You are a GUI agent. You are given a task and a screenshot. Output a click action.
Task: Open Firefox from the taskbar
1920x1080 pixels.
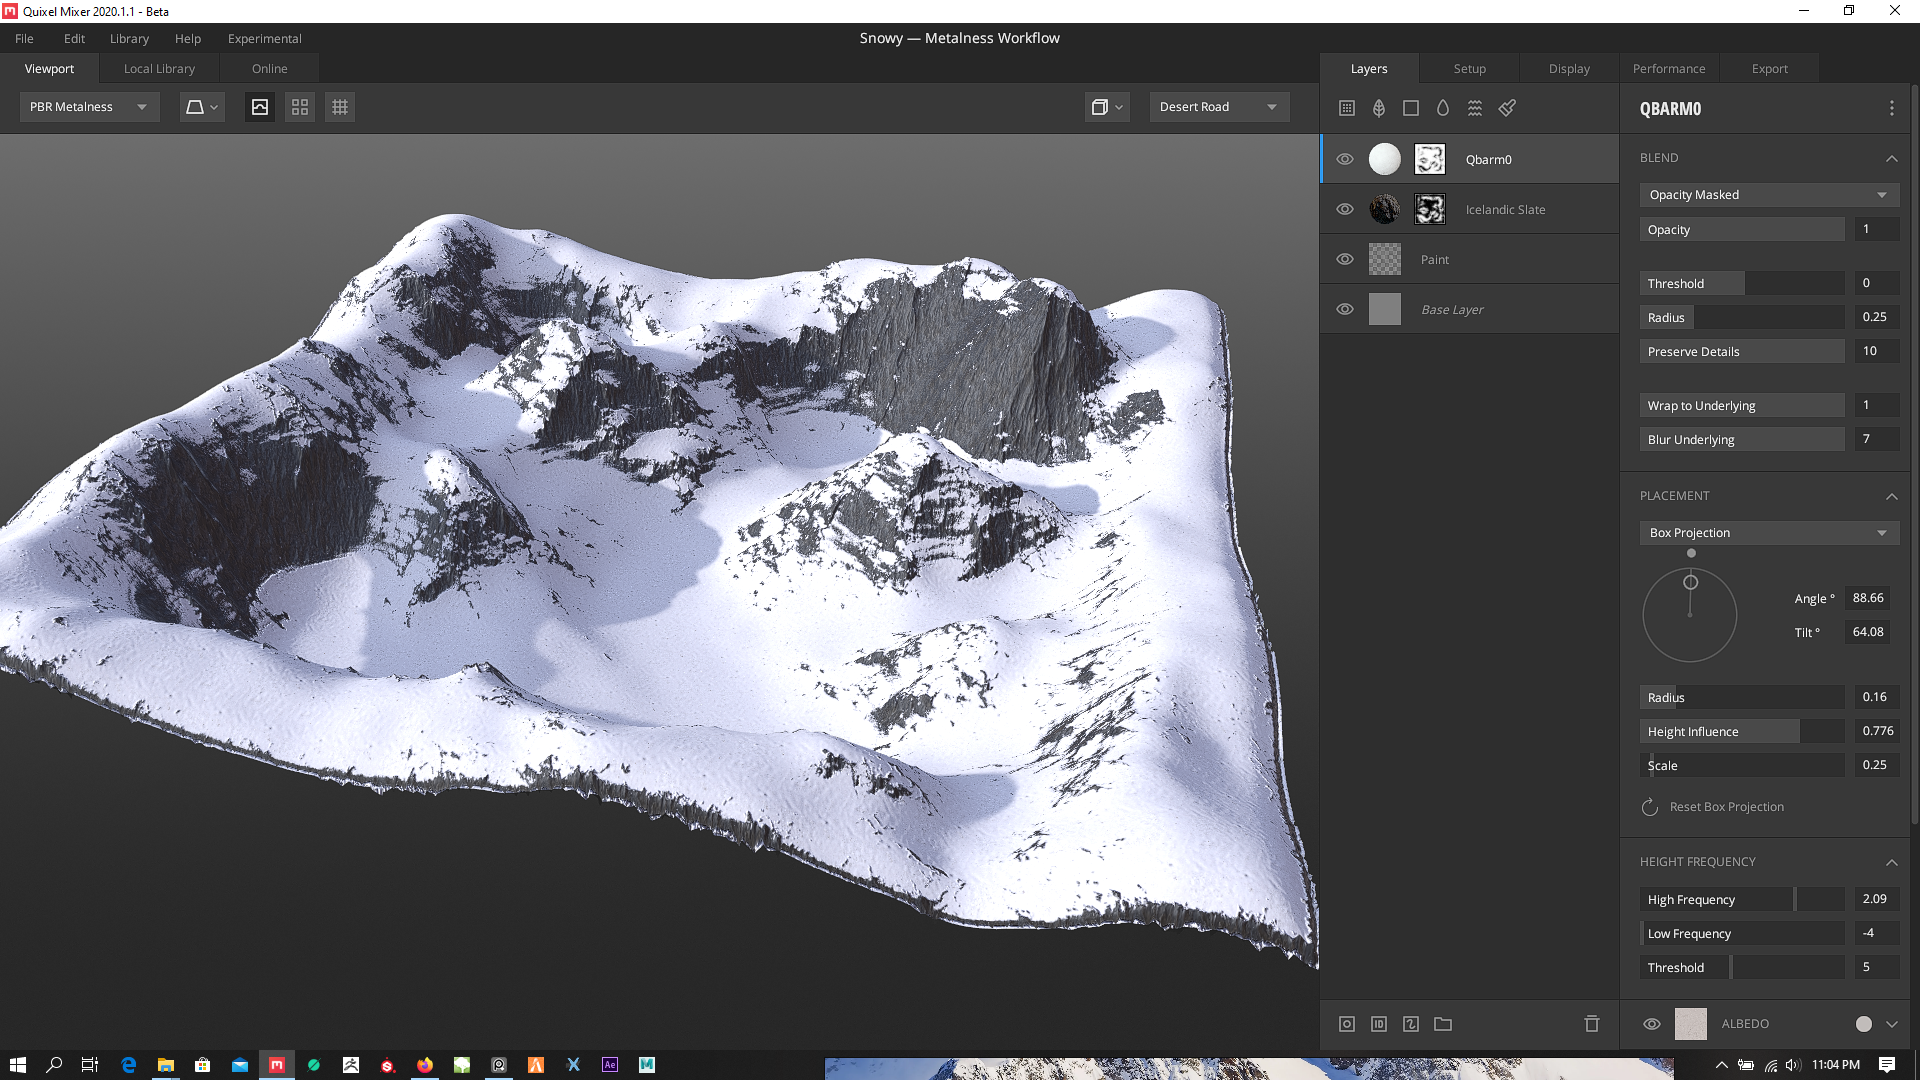425,1065
